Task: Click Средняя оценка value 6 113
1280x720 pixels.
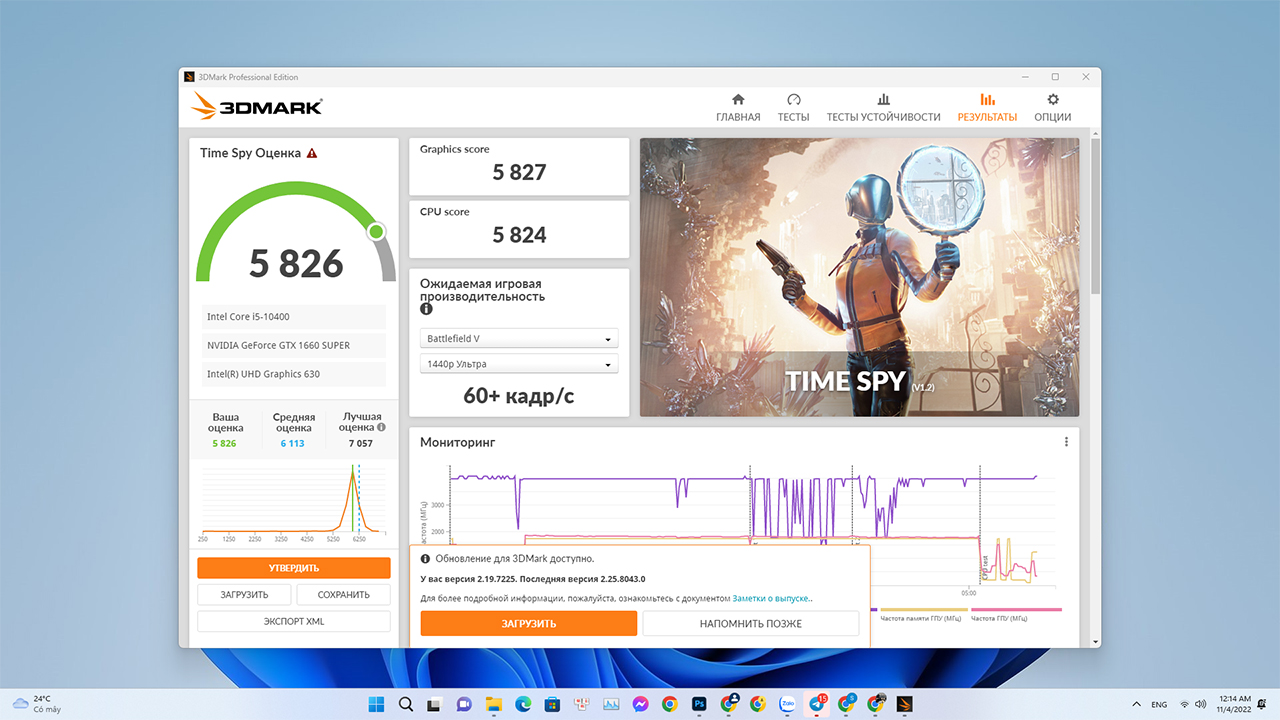Action: (x=292, y=443)
